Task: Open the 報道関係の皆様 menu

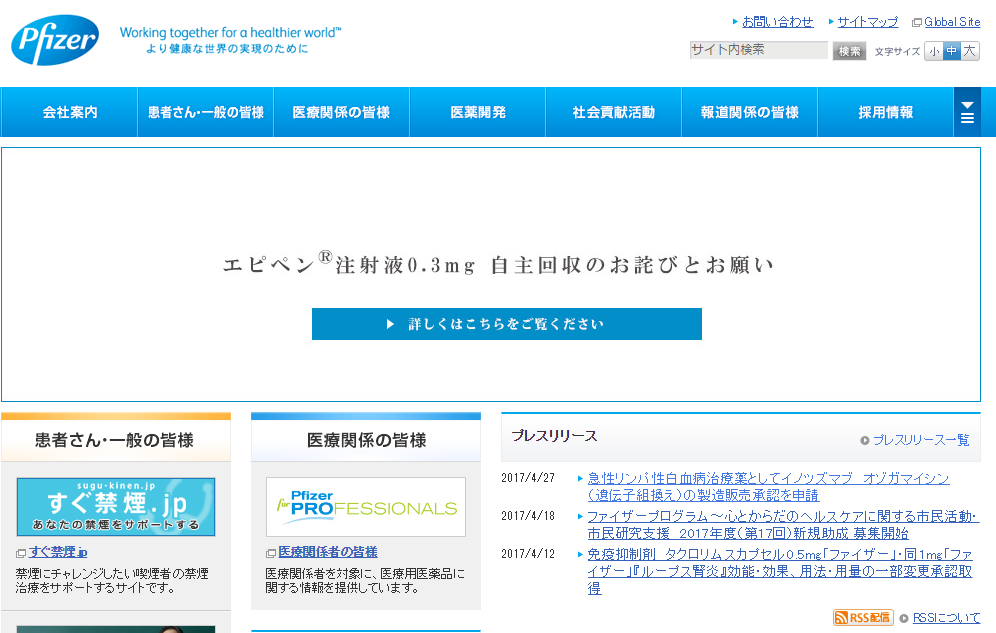Action: pyautogui.click(x=750, y=112)
